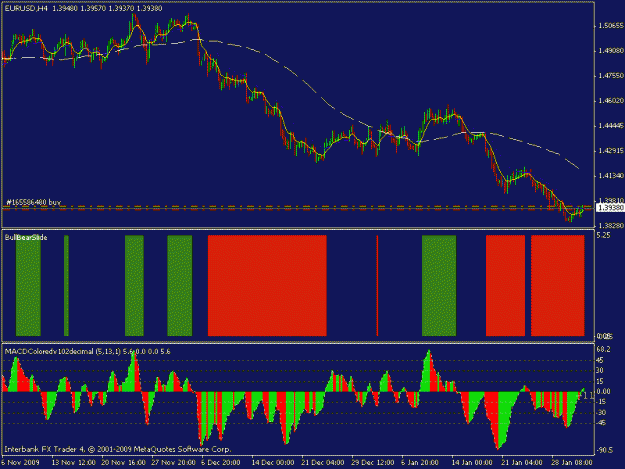625x469 pixels.
Task: Click the EURUSD,H4 chart title text
Action: point(26,8)
